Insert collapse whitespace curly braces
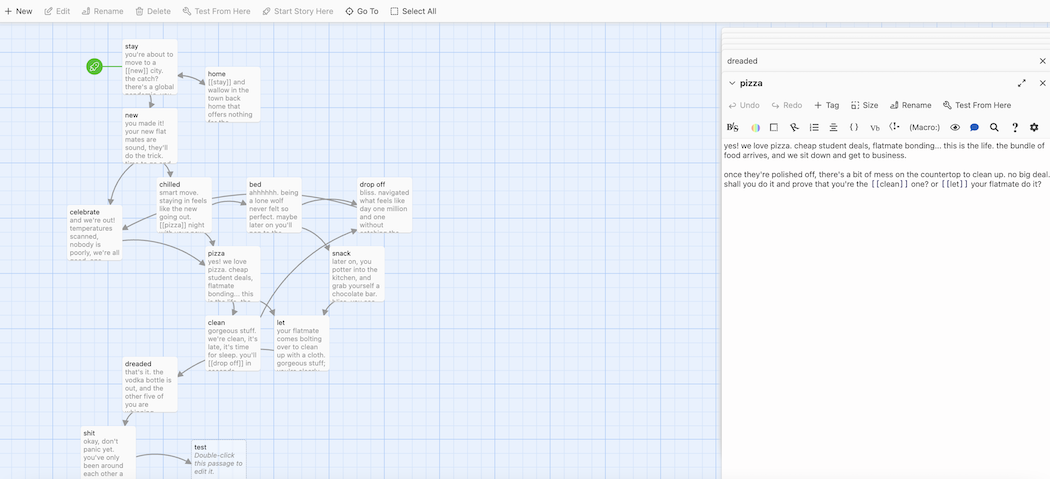Screen dimensions: 1050x479 854,127
